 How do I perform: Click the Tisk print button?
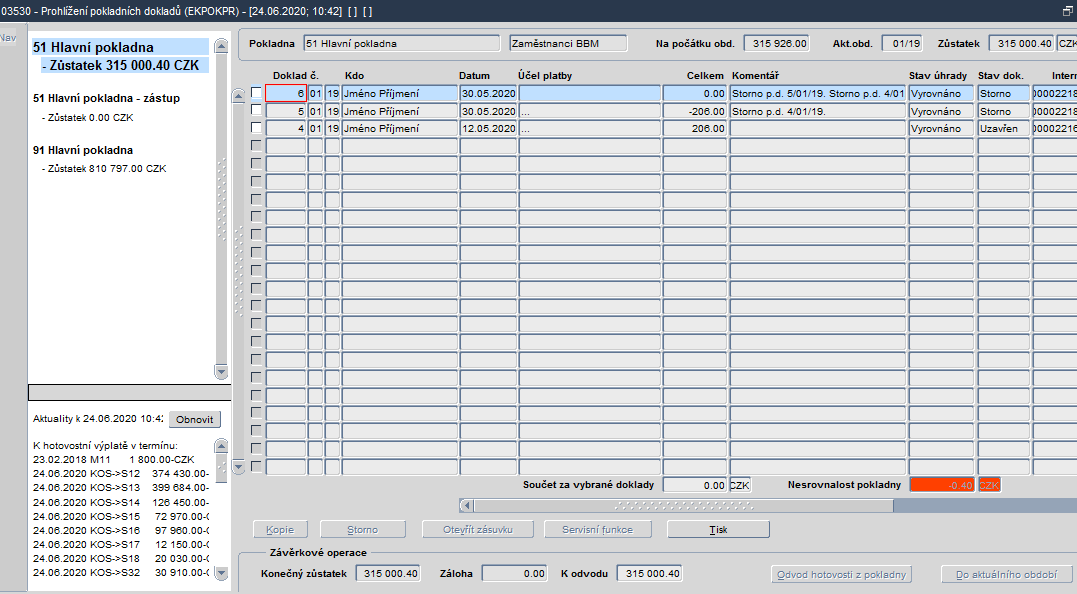pyautogui.click(x=718, y=529)
